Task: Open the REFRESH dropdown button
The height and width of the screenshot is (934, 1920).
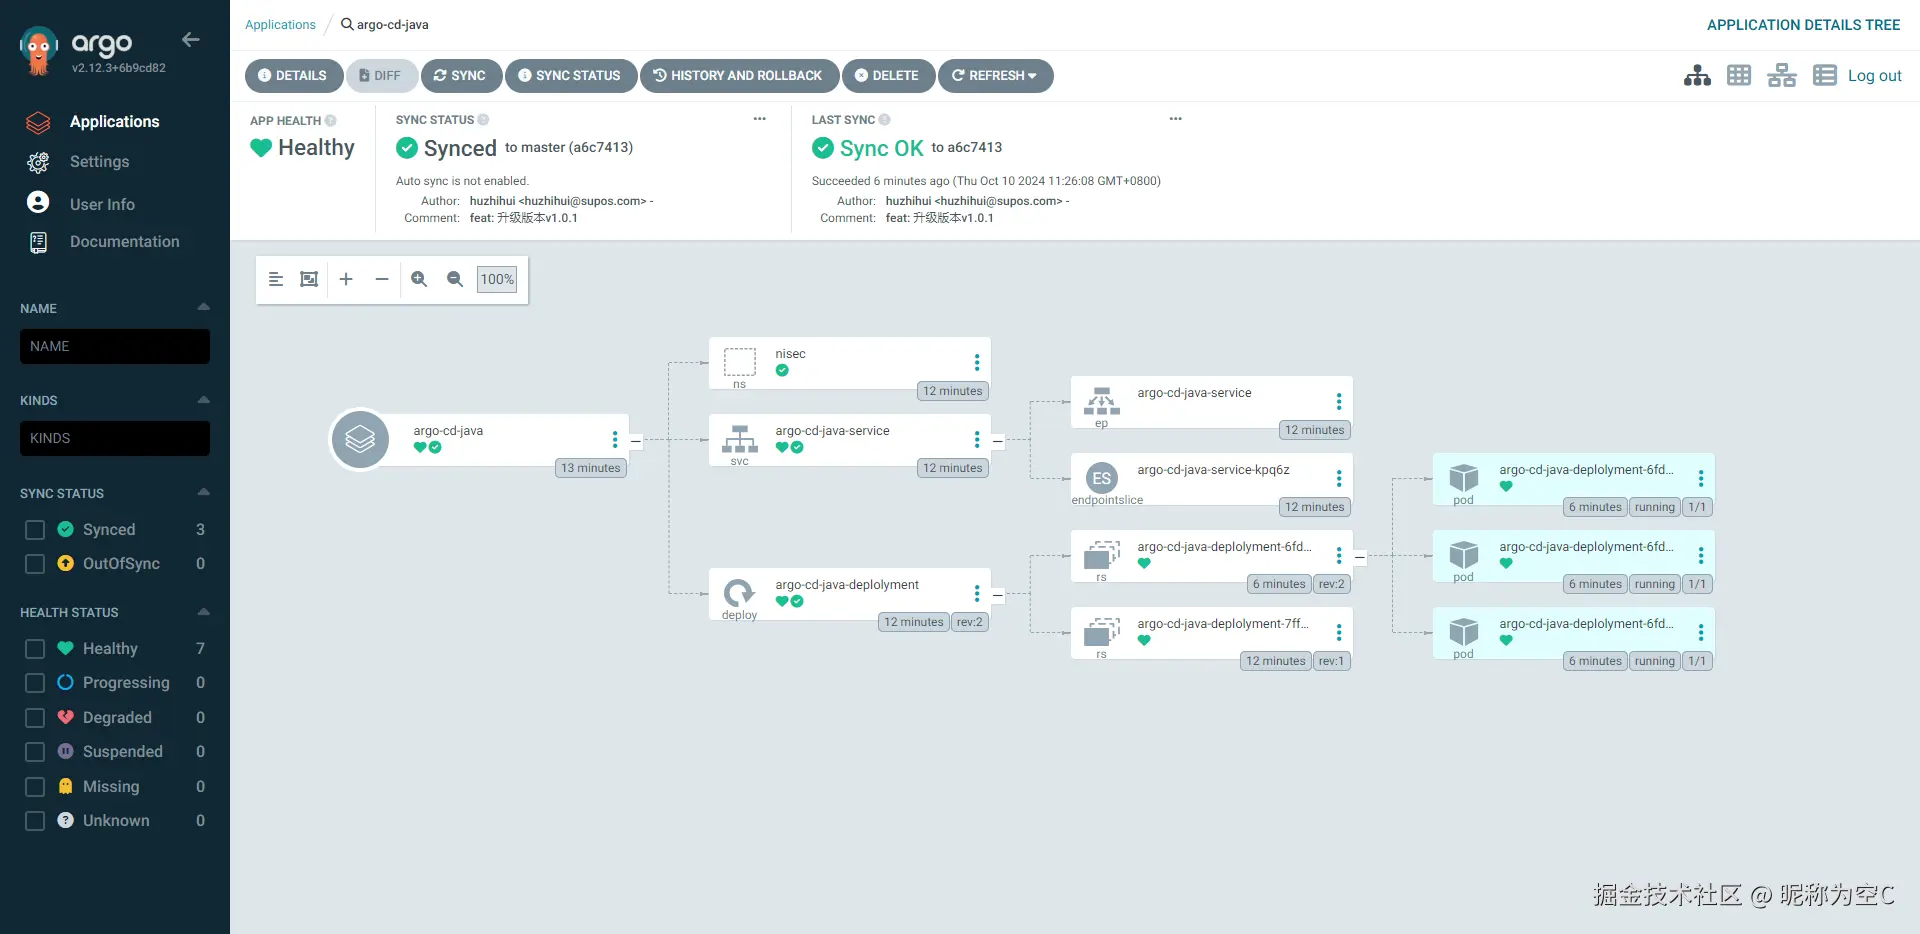Action: click(996, 76)
